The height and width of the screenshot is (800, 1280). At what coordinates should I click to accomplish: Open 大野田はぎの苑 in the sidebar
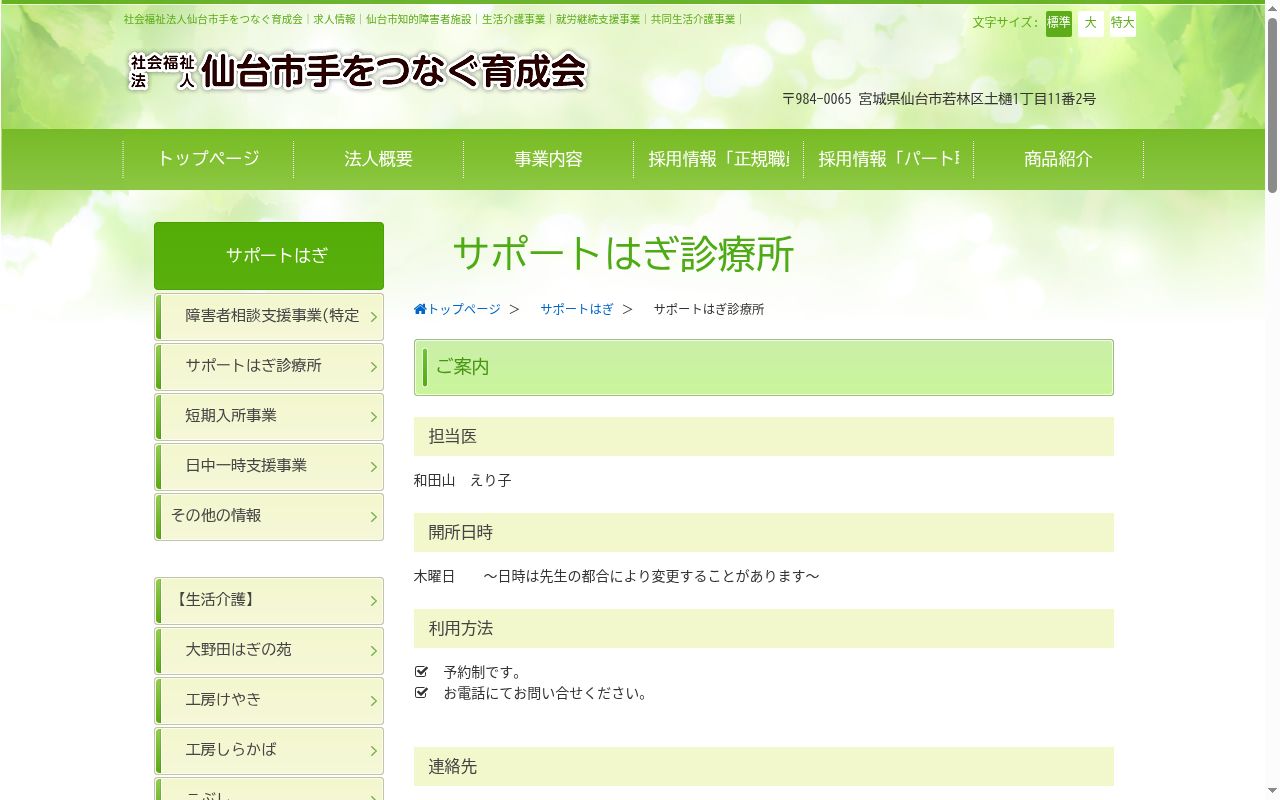pyautogui.click(x=269, y=651)
